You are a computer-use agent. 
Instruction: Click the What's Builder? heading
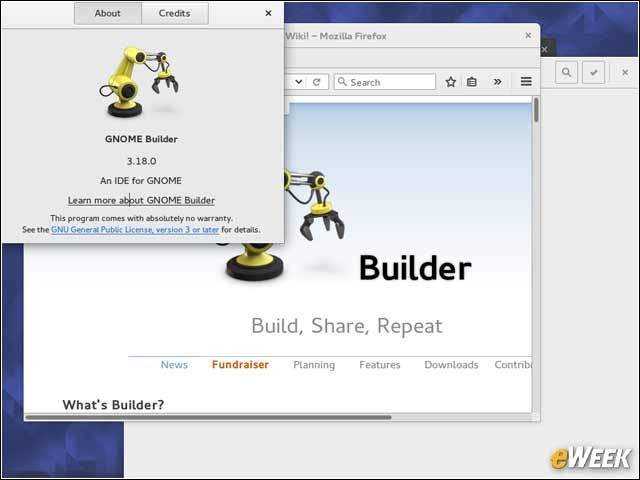coord(113,404)
